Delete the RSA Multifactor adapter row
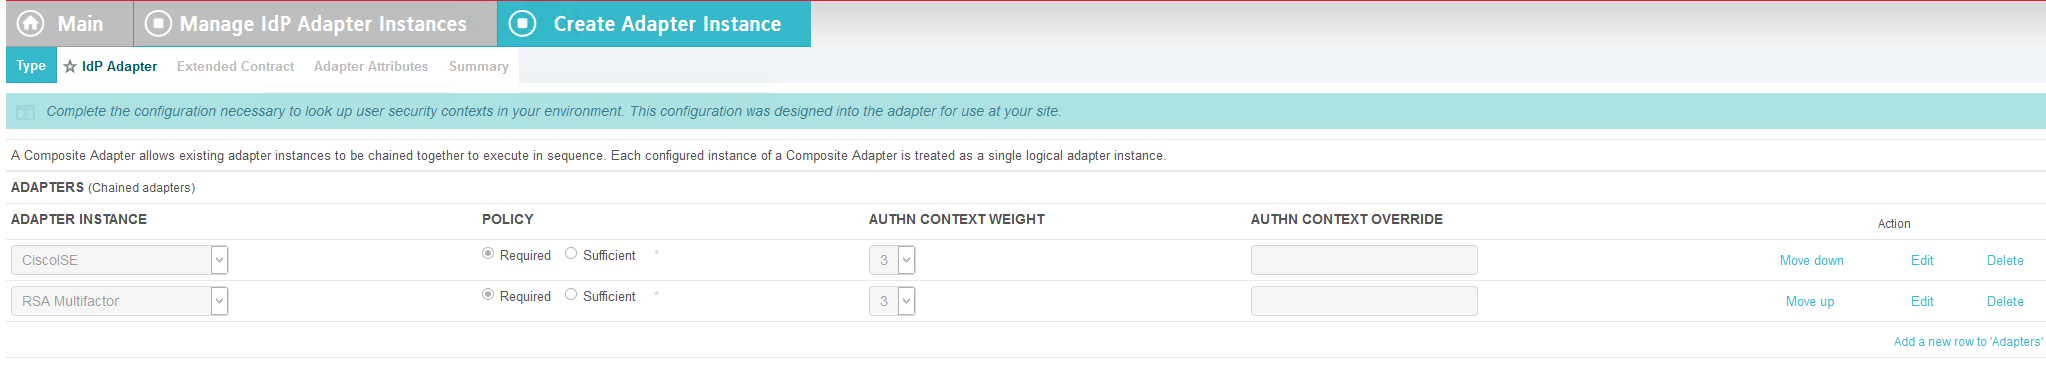The width and height of the screenshot is (2046, 366). pyautogui.click(x=2005, y=301)
